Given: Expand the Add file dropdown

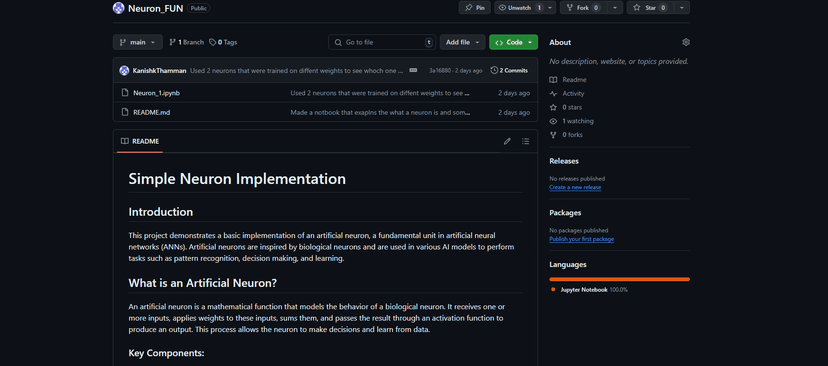Looking at the screenshot, I should click(x=463, y=42).
